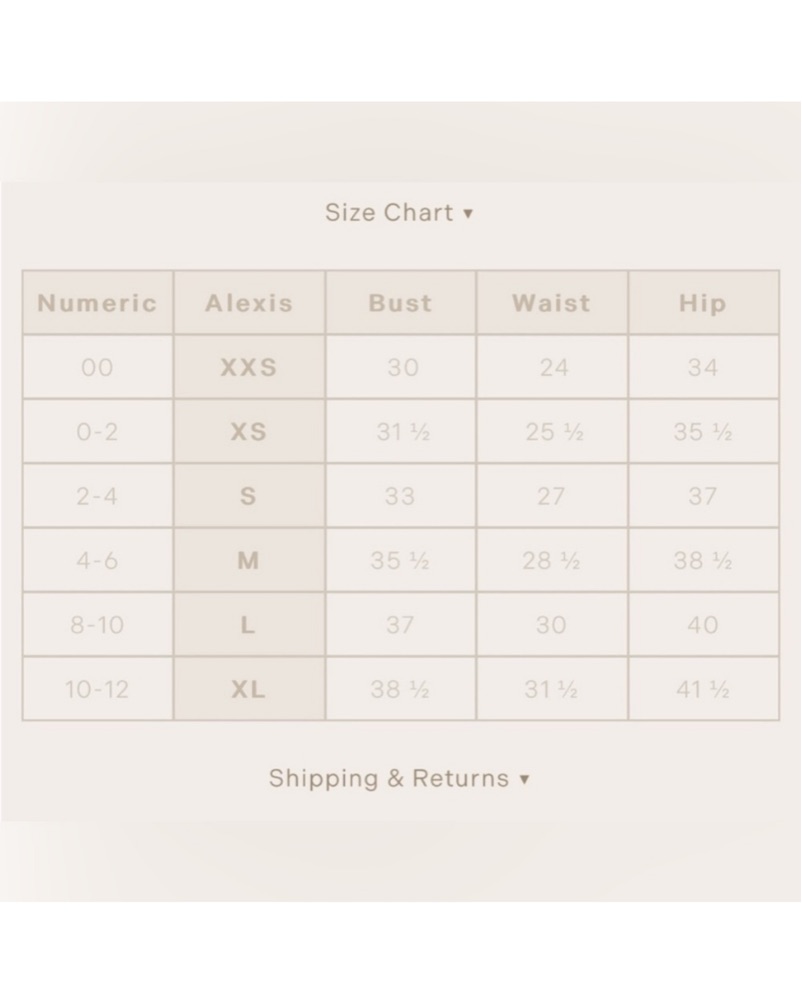This screenshot has height=1000, width=802.
Task: Choose the M size cell
Action: pos(249,561)
